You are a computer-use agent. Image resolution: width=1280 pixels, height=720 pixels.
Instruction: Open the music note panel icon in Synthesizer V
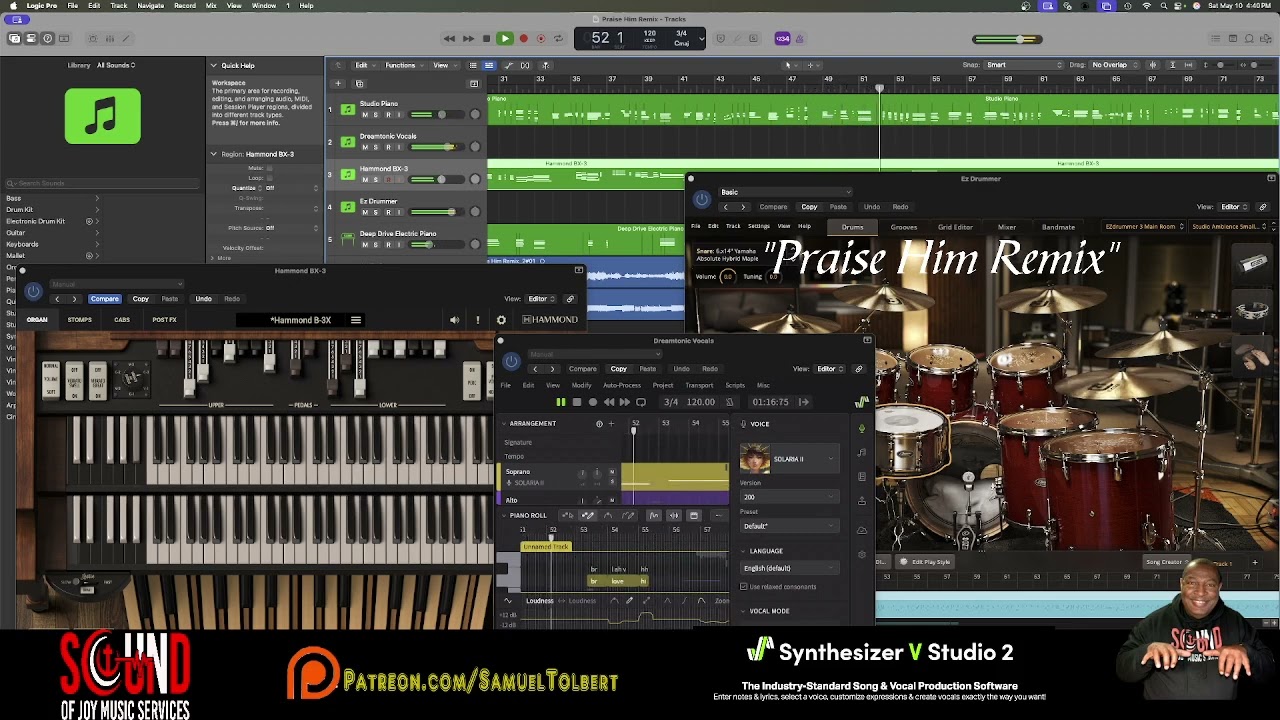tap(862, 453)
